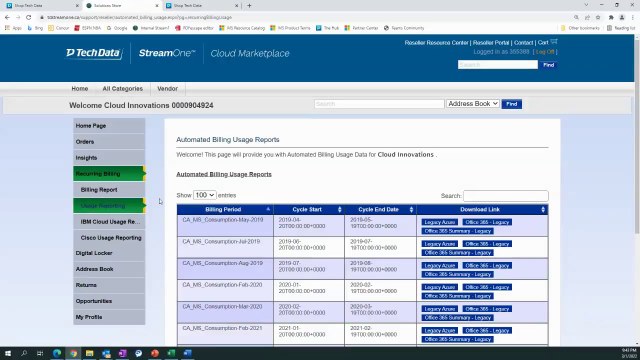Screen dimensions: 640x360
Task: Open the Reading list
Action: click(x=621, y=28)
